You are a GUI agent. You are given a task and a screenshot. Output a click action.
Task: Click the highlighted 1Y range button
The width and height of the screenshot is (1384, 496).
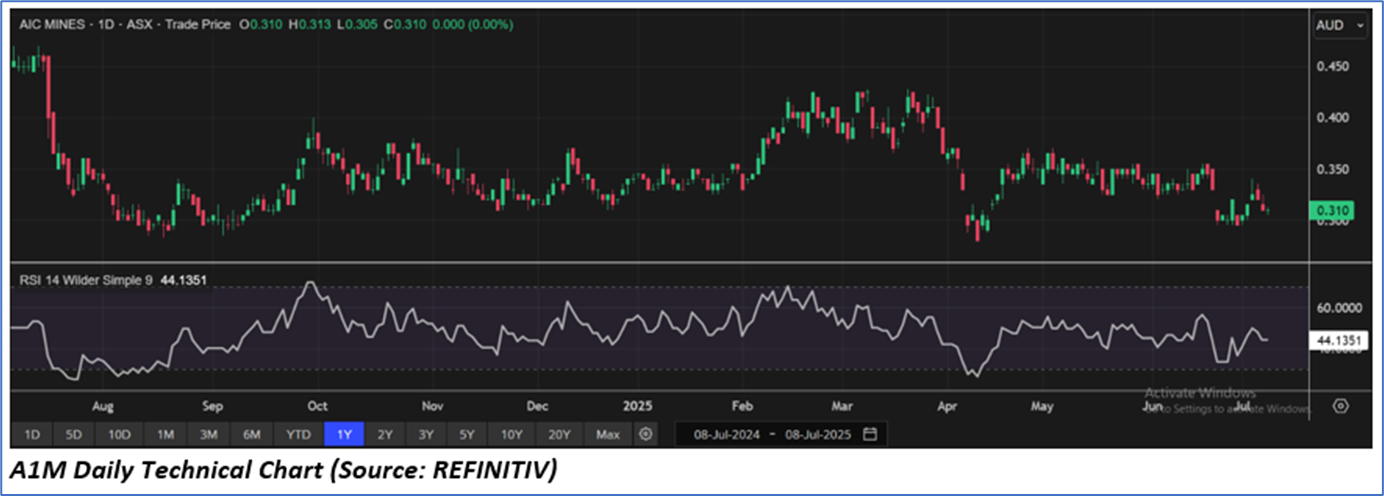click(x=344, y=434)
